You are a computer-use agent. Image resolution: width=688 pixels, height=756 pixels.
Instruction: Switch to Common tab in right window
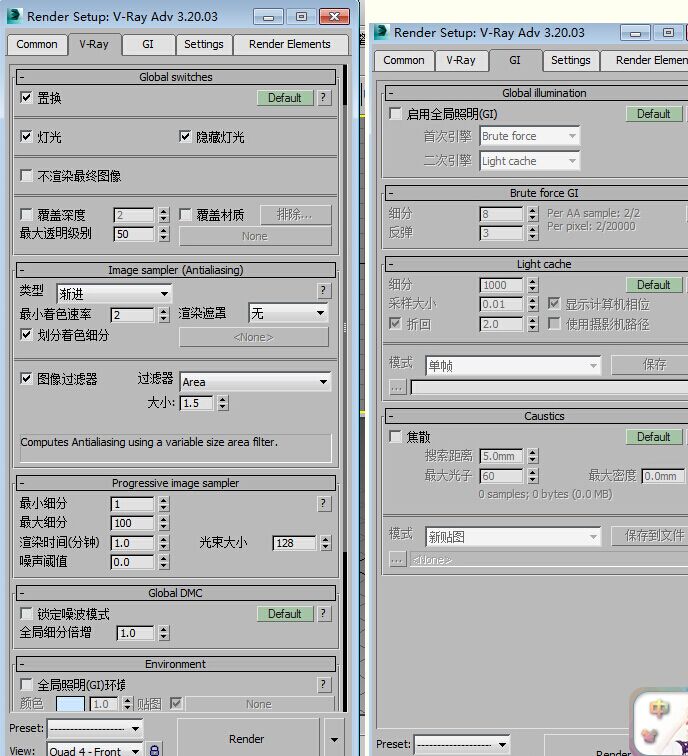(404, 60)
